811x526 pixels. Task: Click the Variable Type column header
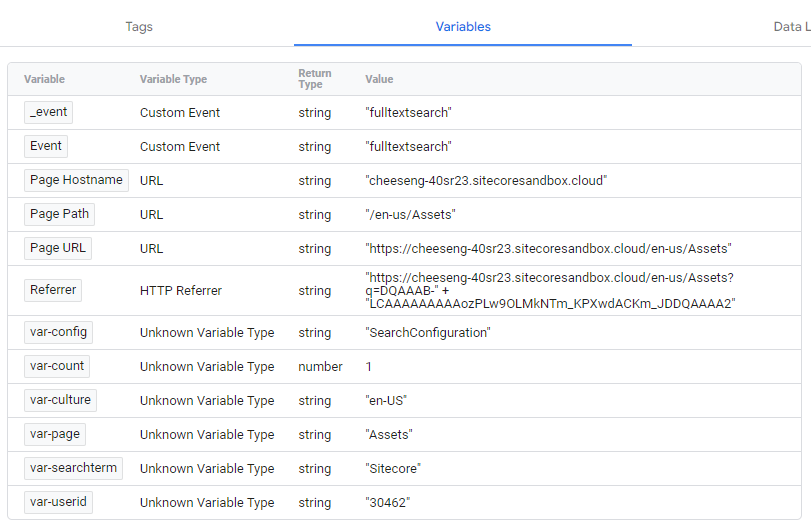[x=173, y=79]
